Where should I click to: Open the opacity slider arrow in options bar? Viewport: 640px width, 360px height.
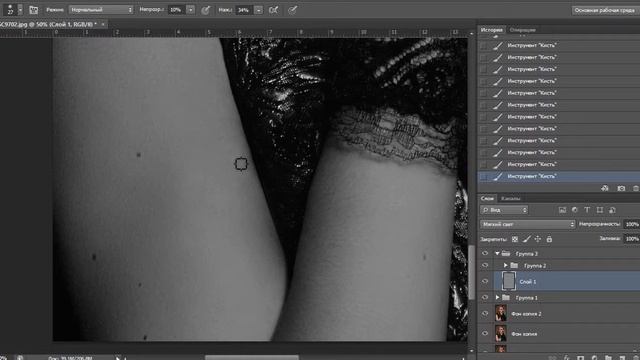tap(191, 9)
